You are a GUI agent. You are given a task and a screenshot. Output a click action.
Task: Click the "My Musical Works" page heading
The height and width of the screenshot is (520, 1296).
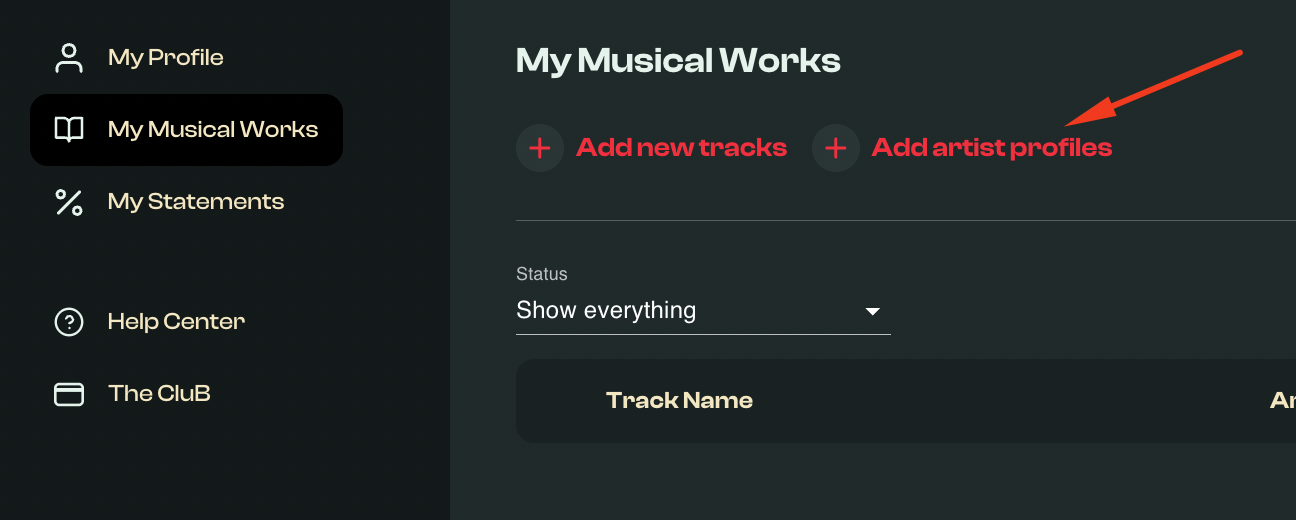pyautogui.click(x=678, y=61)
